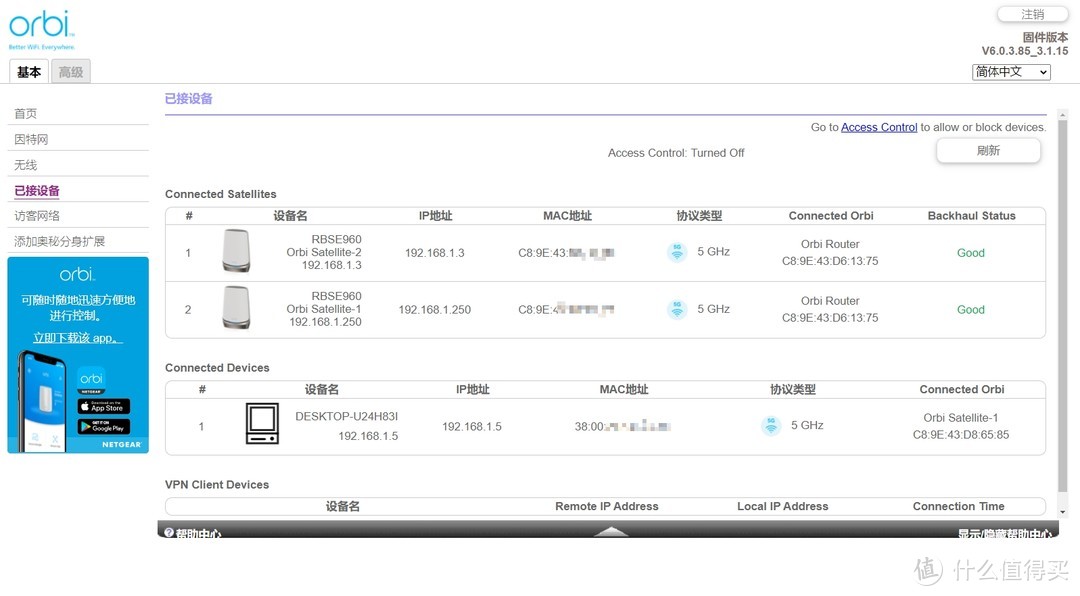
Task: Select 访客网络 in the sidebar menu
Action: coord(36,215)
